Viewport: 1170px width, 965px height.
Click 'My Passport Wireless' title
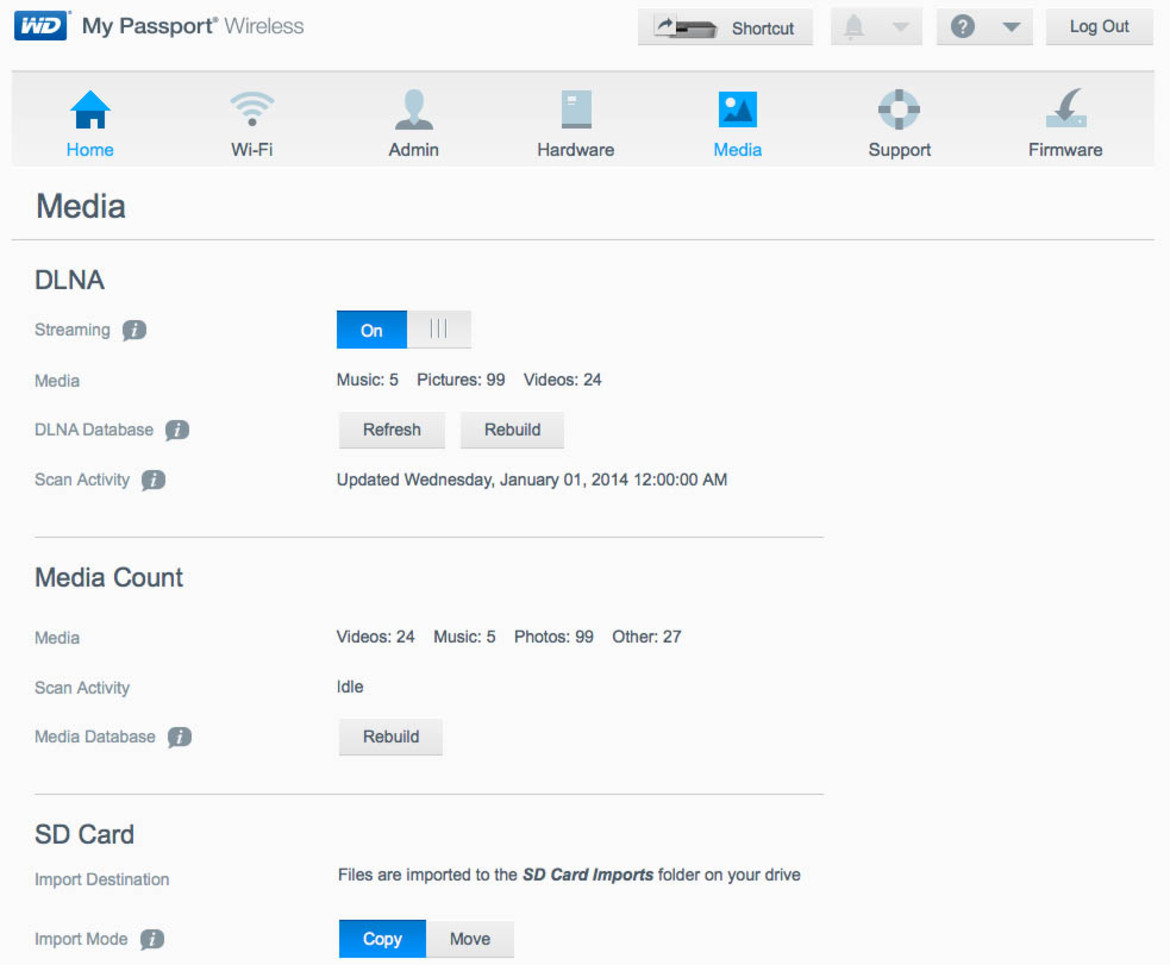[x=193, y=26]
